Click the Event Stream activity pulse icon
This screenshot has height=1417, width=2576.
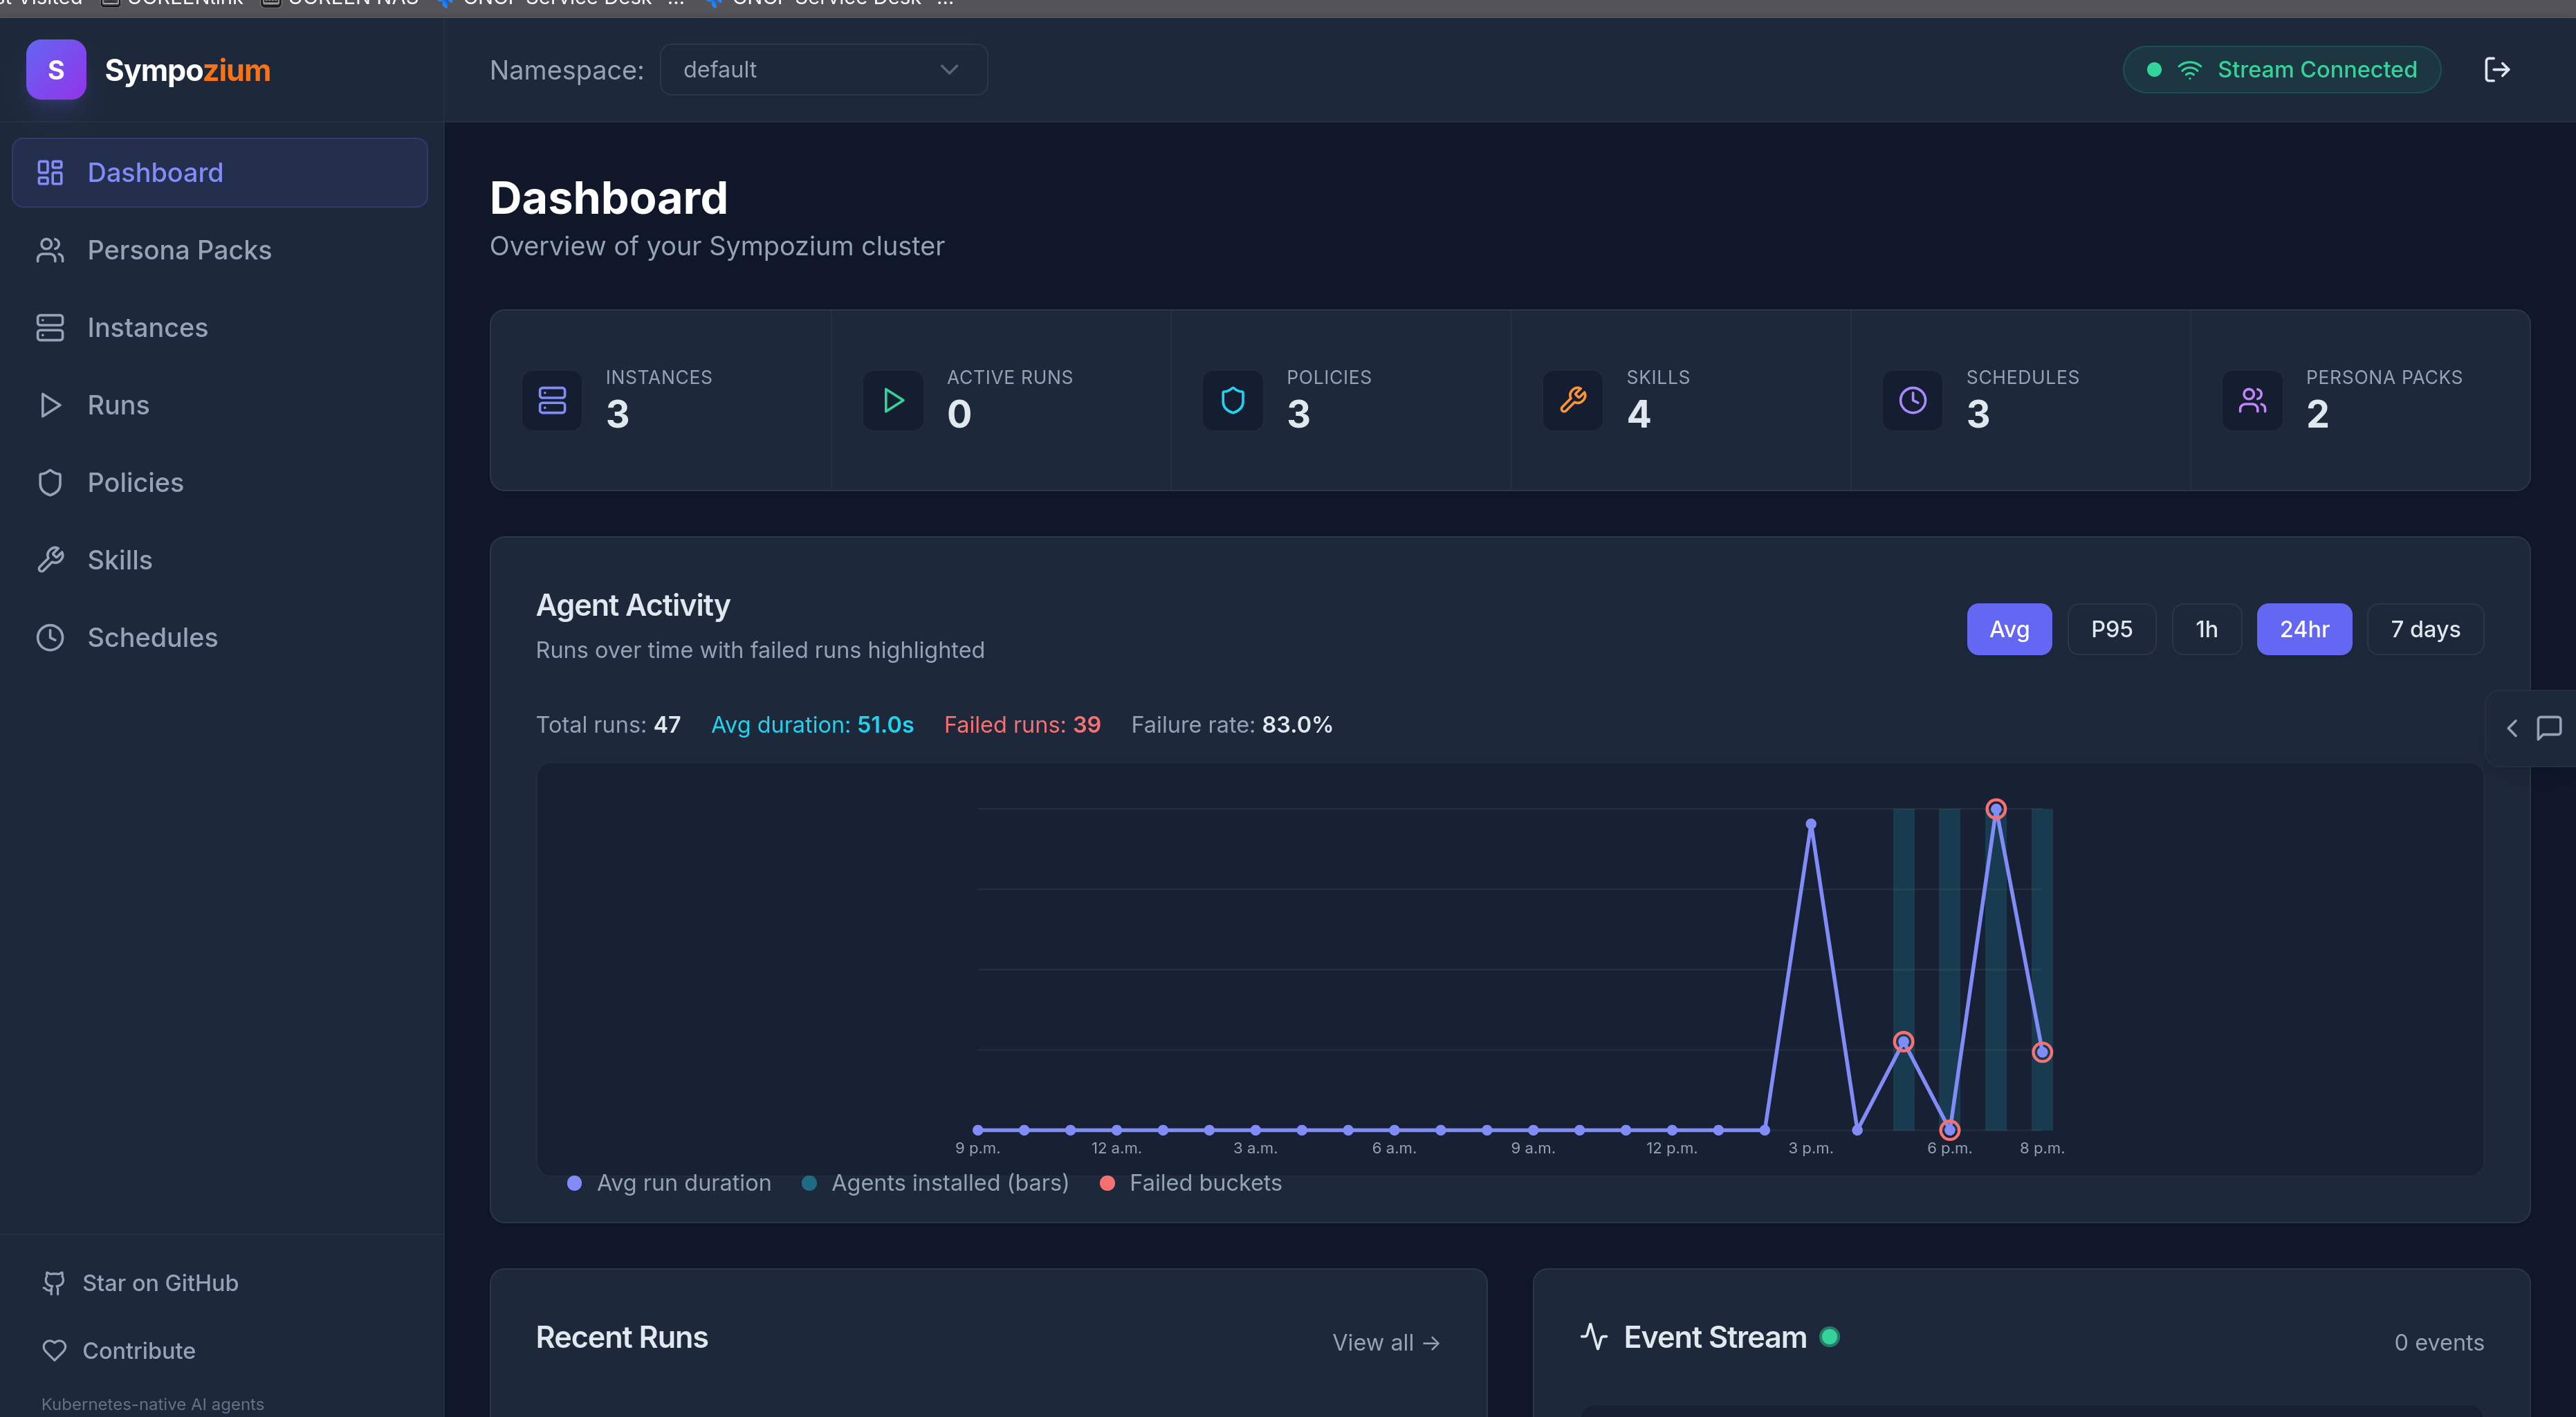(1594, 1337)
